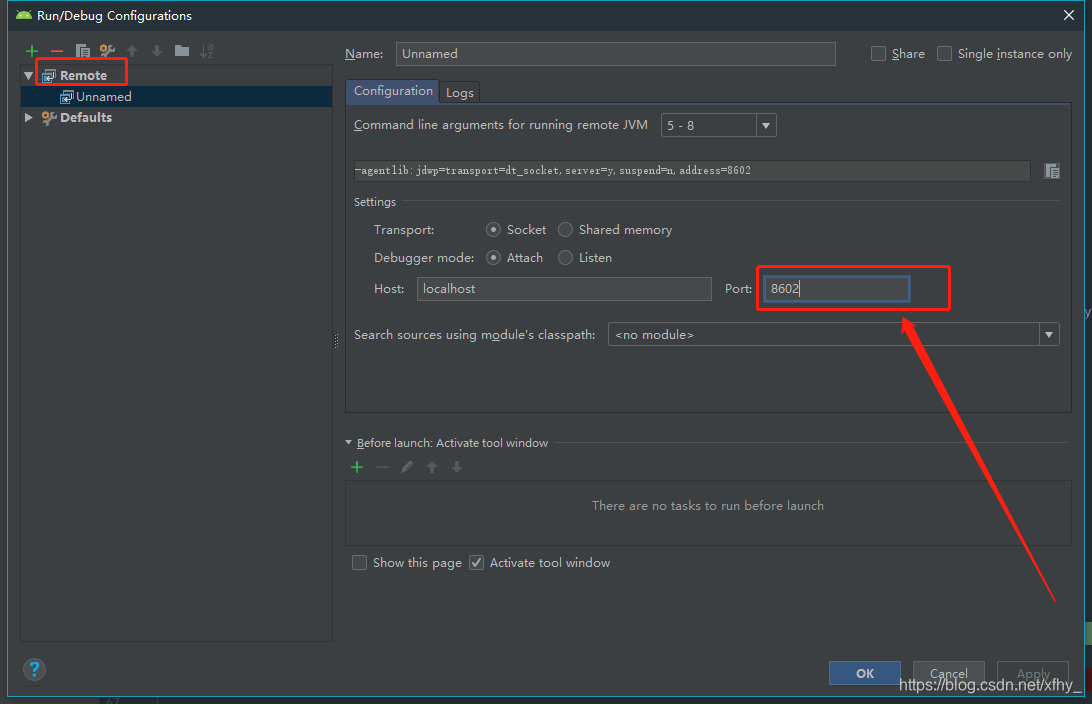Check Show this page option
This screenshot has height=704, width=1092.
[359, 563]
